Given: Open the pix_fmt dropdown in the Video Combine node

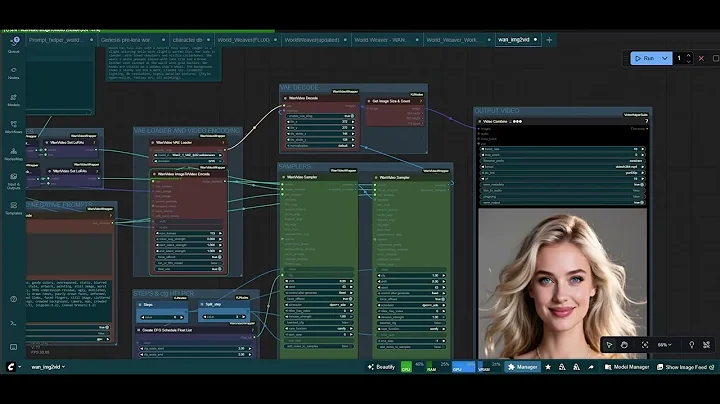Looking at the screenshot, I should click(562, 173).
